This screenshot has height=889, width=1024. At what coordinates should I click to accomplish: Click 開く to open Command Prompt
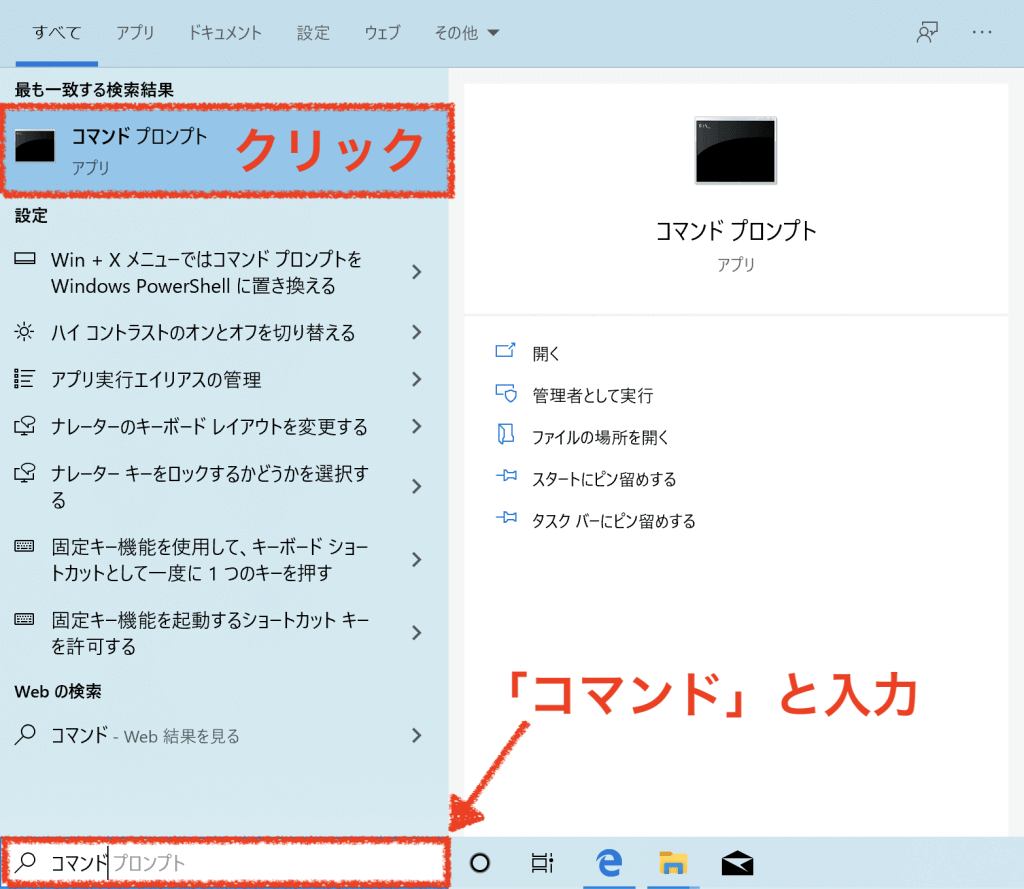(546, 354)
